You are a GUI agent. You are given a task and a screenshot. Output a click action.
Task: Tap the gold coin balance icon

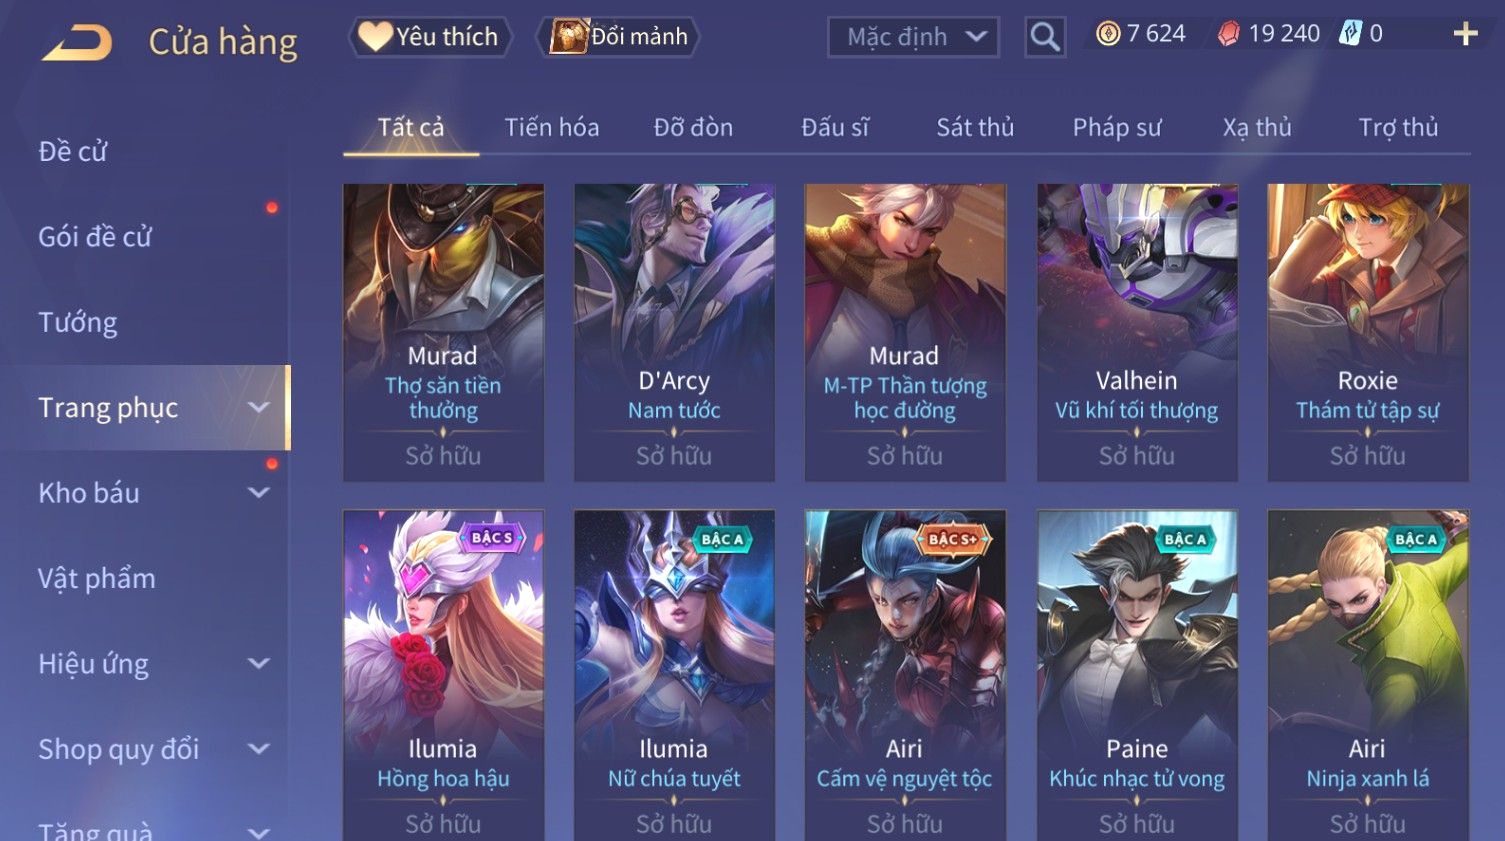coord(1108,34)
